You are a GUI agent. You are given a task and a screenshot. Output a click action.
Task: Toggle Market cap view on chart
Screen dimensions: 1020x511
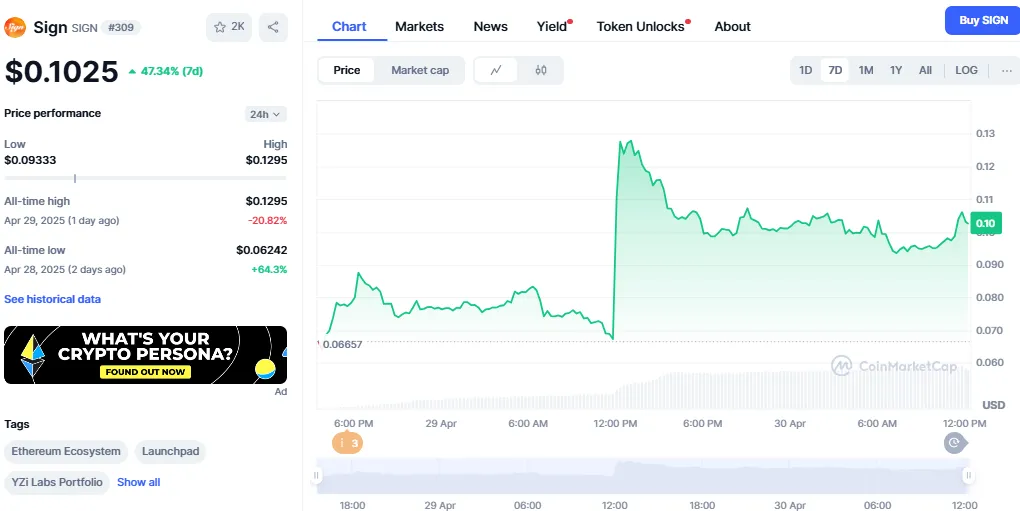[x=420, y=70]
